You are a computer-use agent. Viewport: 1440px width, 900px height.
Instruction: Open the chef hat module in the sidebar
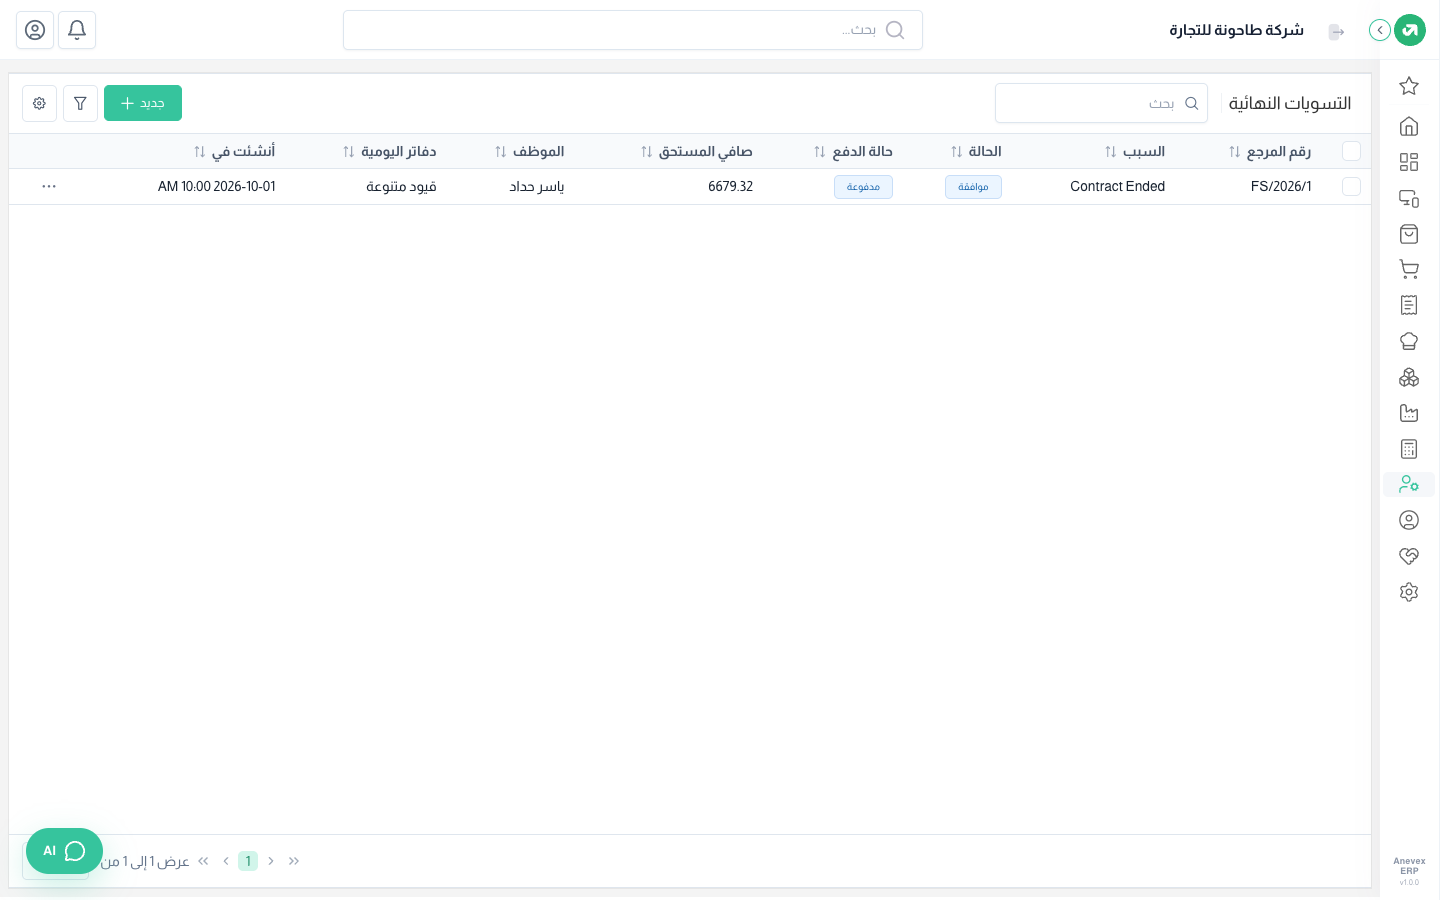(1409, 341)
